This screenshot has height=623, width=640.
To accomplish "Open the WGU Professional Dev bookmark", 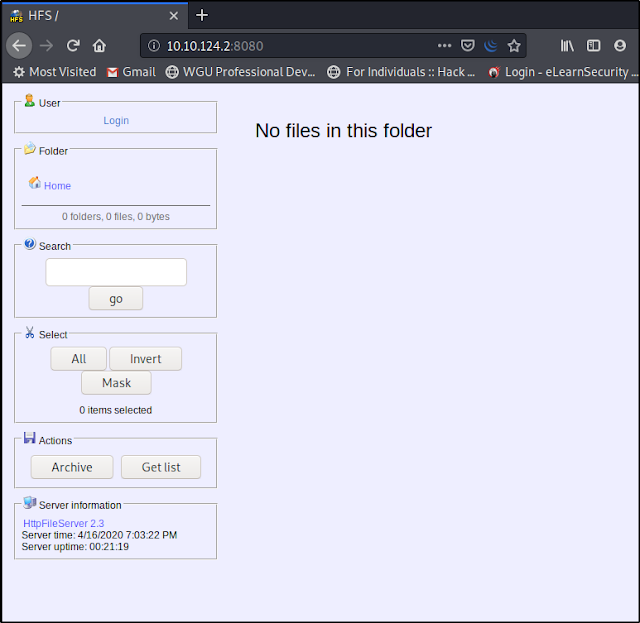I will [x=240, y=72].
